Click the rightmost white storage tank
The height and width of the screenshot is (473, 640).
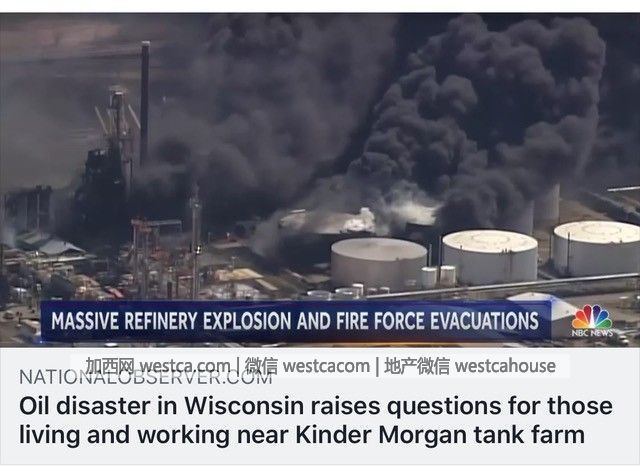click(x=597, y=247)
